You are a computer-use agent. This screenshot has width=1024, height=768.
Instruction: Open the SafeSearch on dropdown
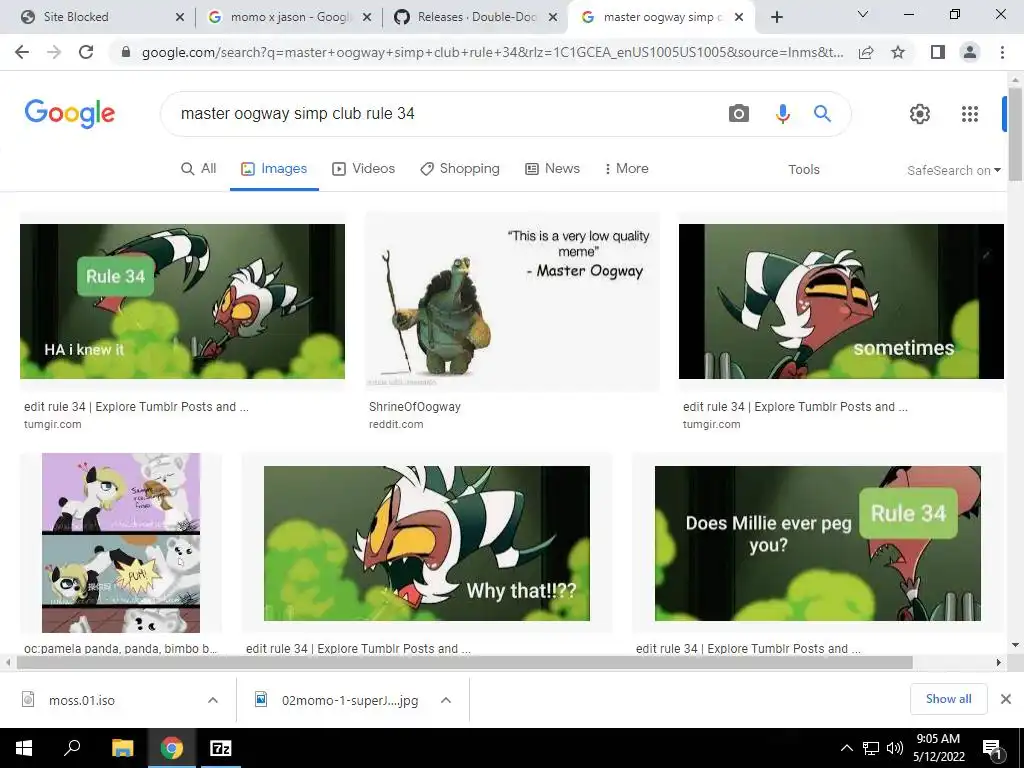(953, 170)
